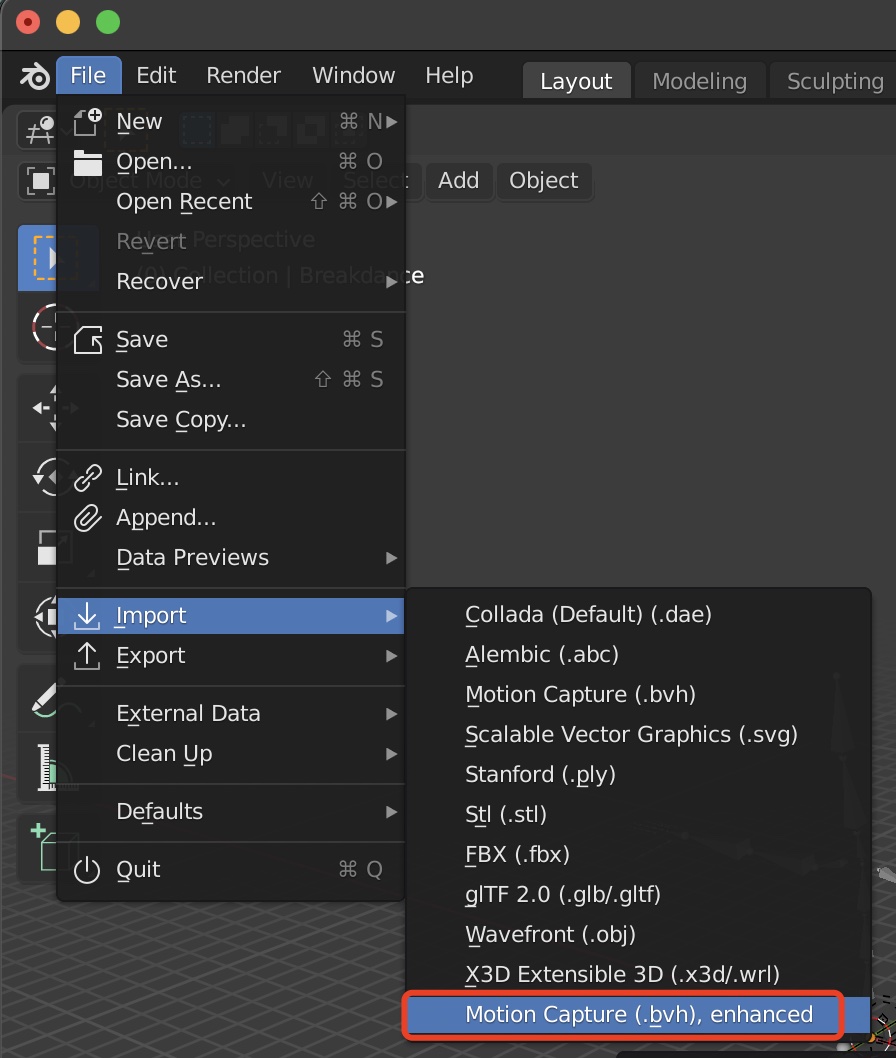Import Scalable Vector Graphics (.svg)

pyautogui.click(x=638, y=734)
